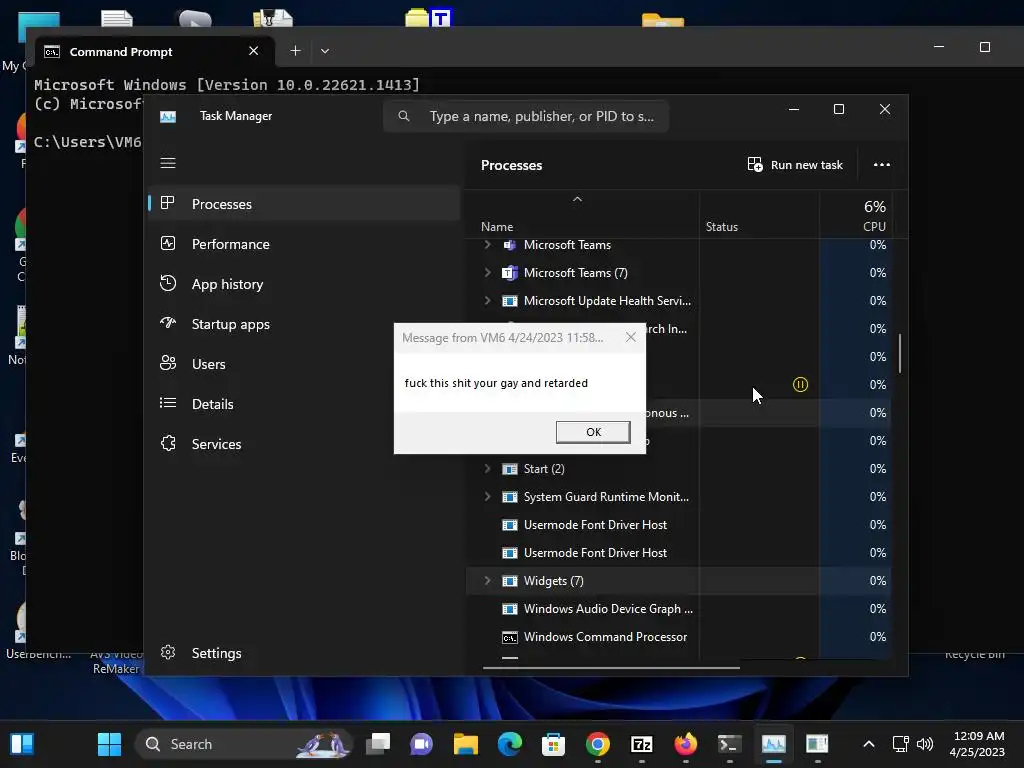
Task: Select Windows Audio Device Graph process
Action: 679,609
